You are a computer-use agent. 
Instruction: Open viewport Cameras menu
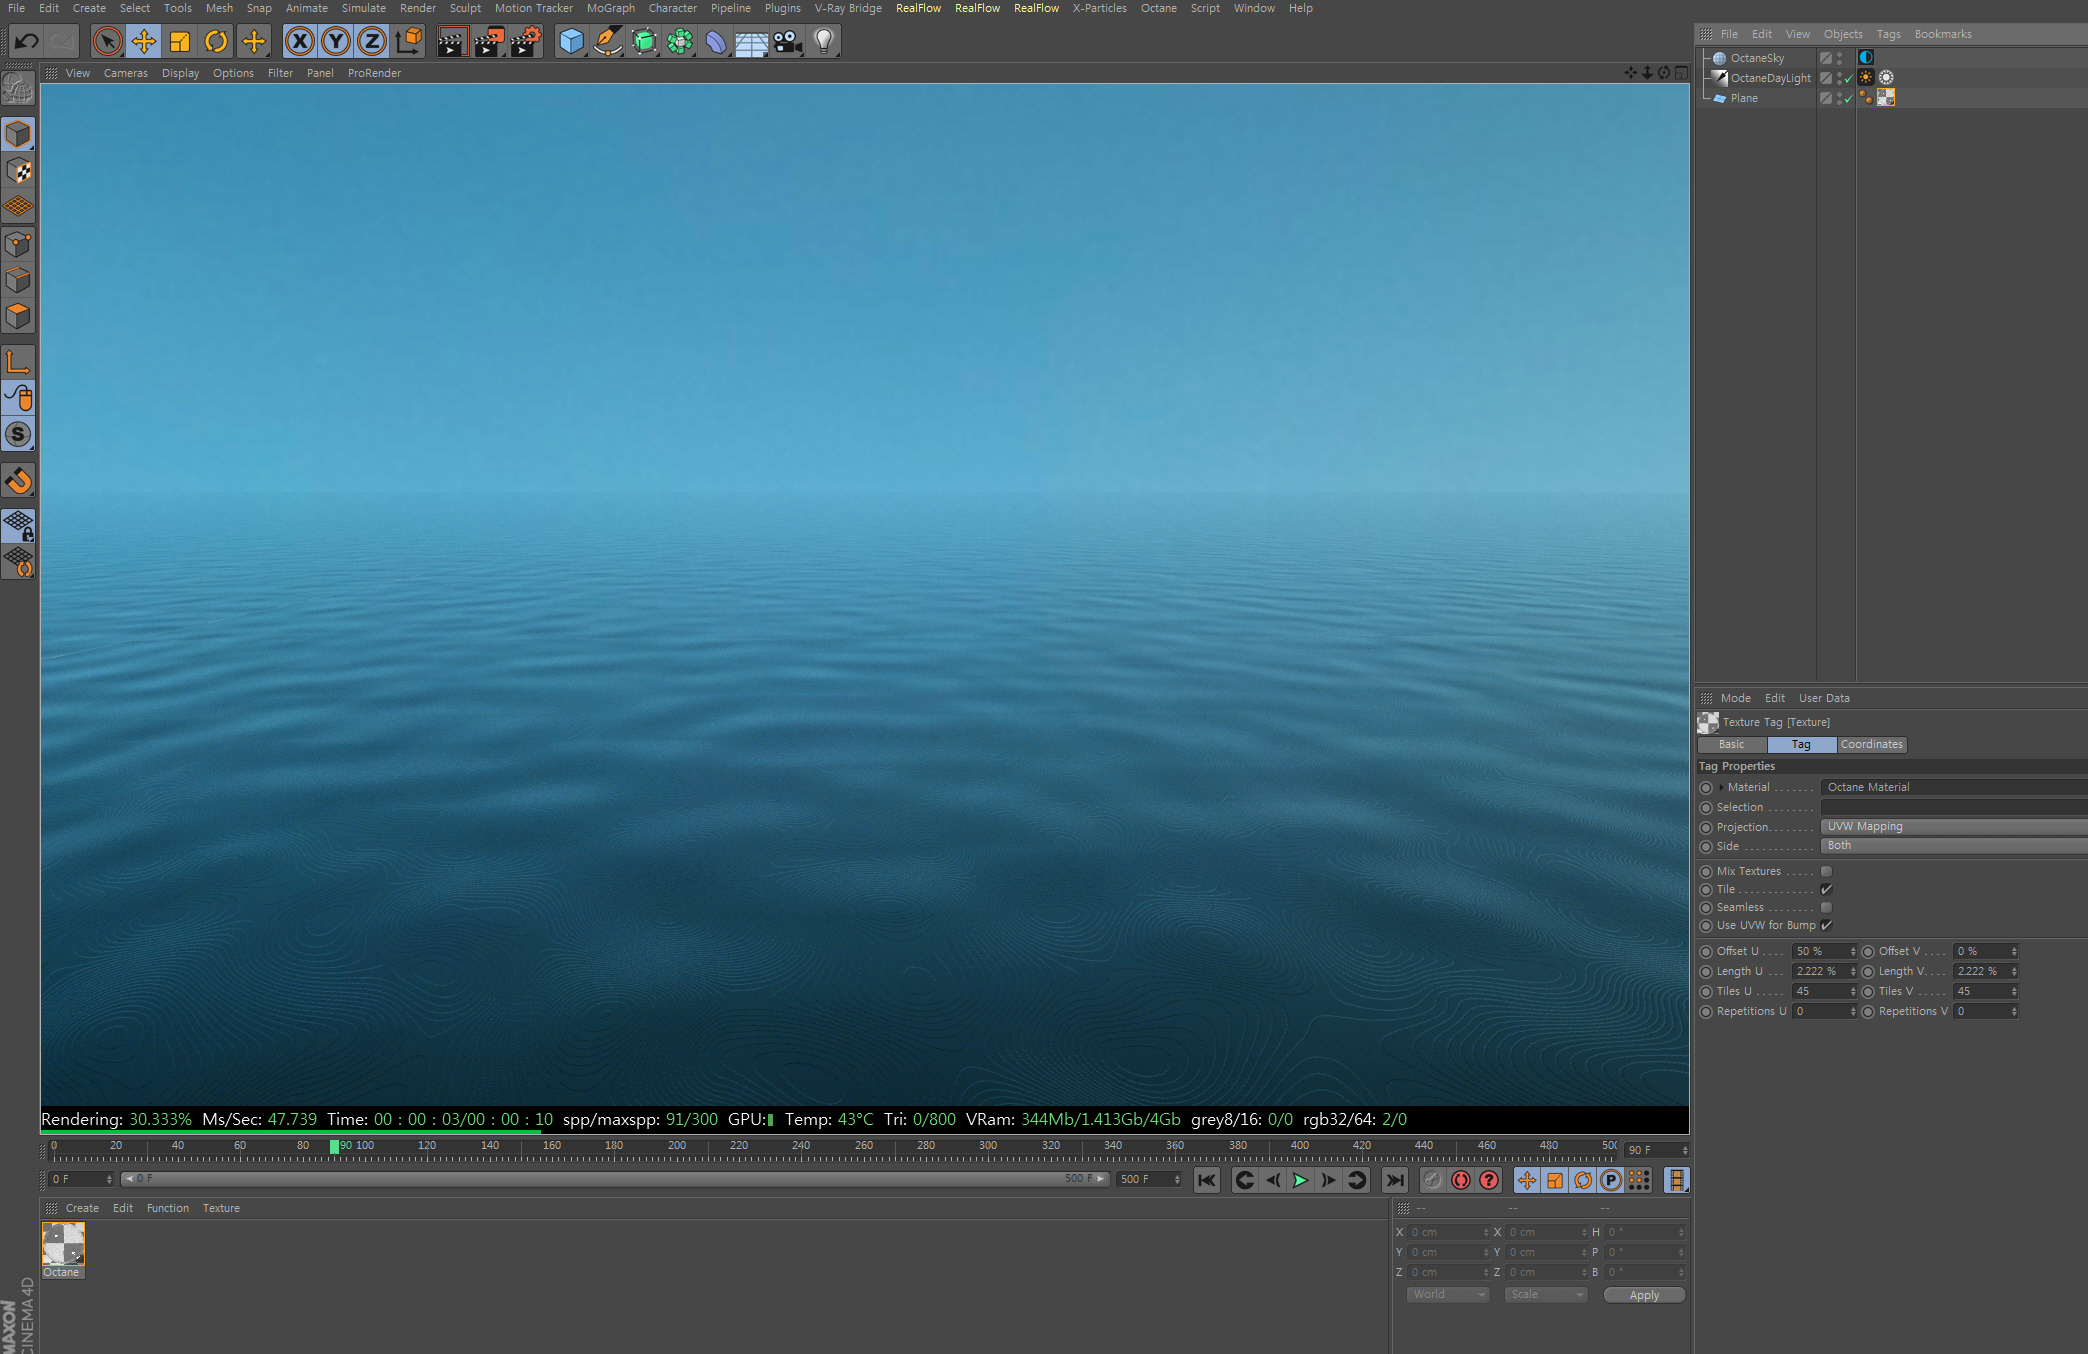125,73
